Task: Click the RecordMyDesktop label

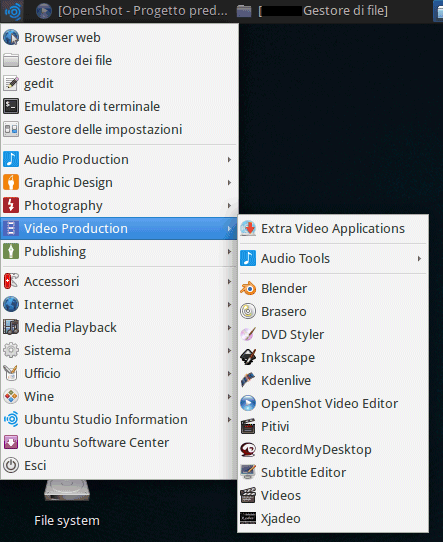Action: point(316,450)
